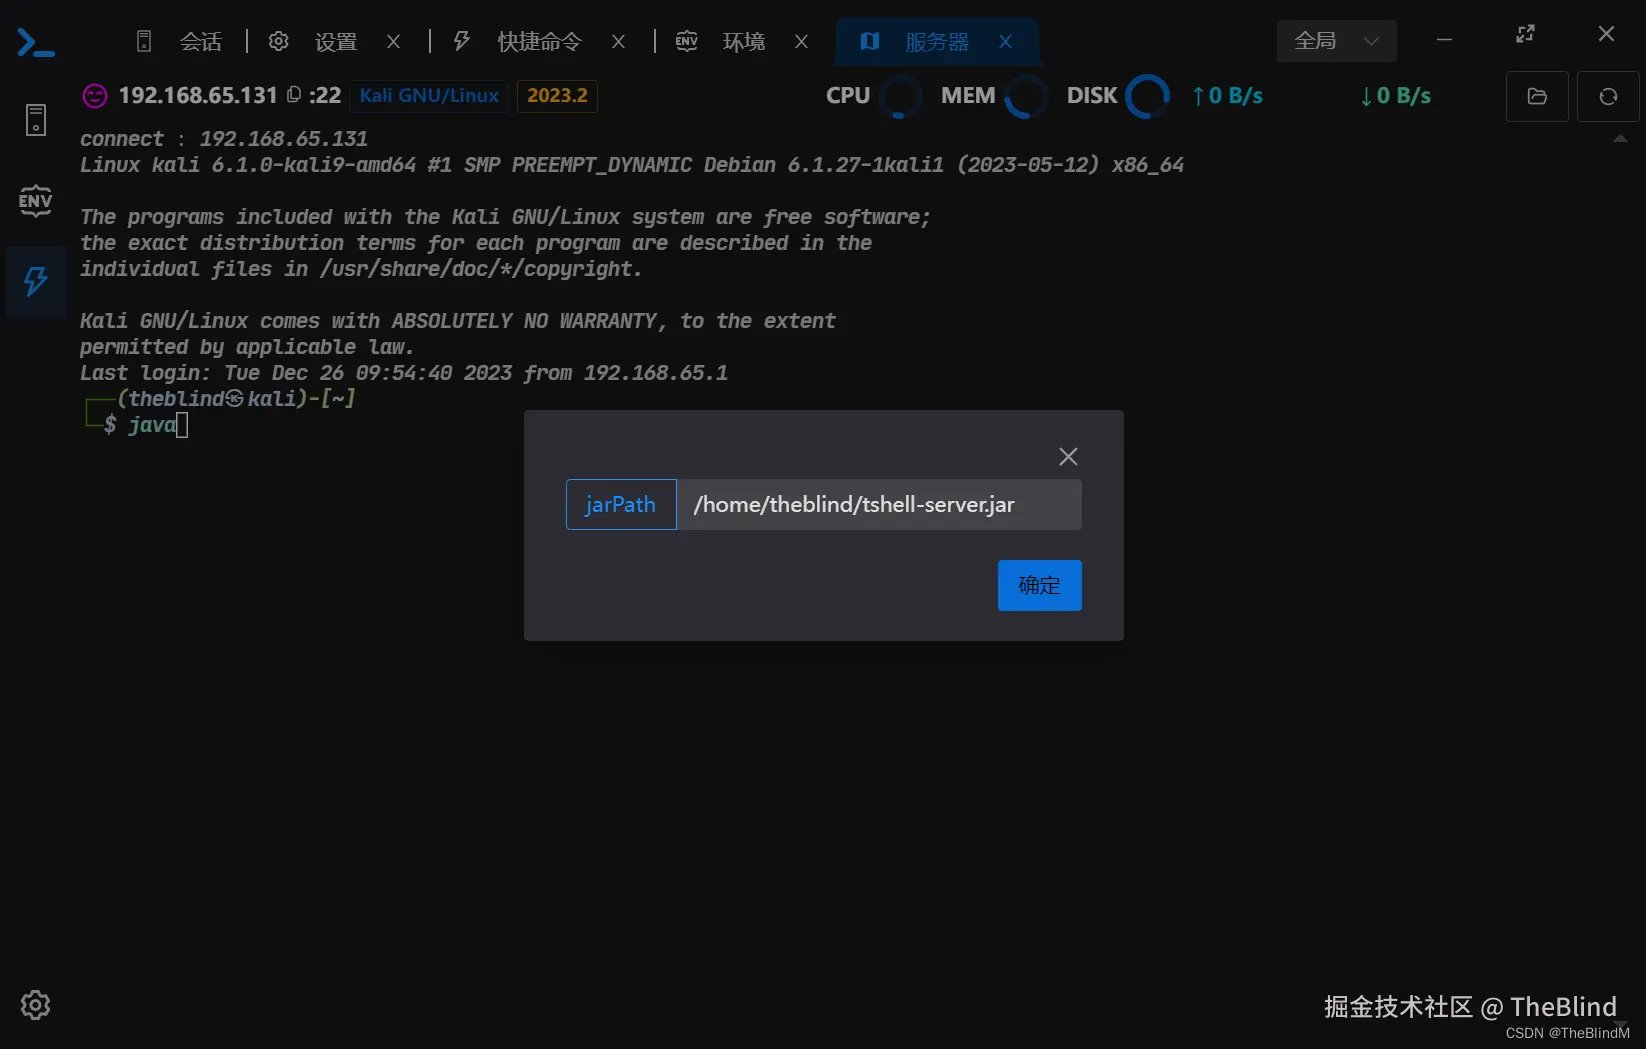Click the ENV icon on 环境 tab
Image resolution: width=1646 pixels, height=1049 pixels.
(x=687, y=41)
